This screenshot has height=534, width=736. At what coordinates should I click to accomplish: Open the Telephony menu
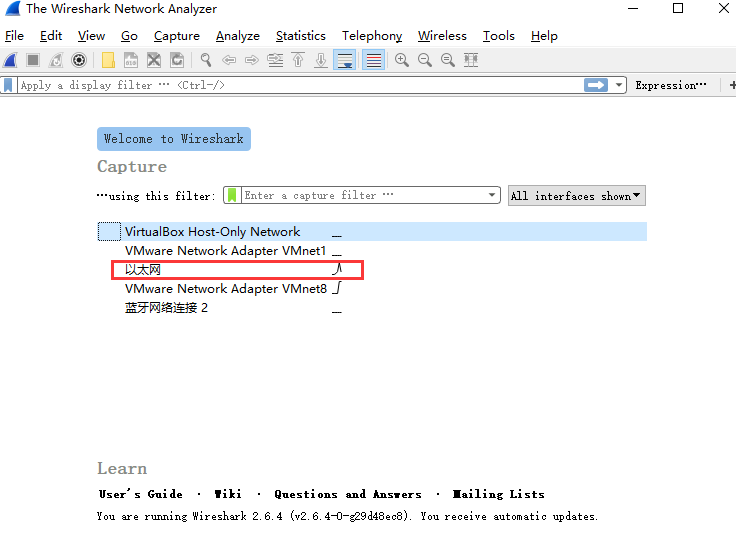coord(372,36)
